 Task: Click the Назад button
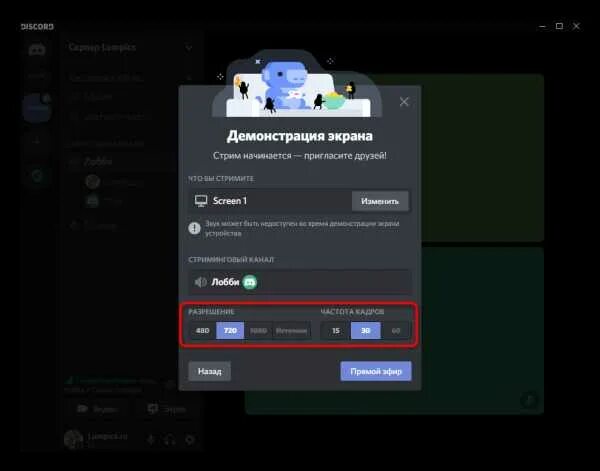tap(210, 371)
